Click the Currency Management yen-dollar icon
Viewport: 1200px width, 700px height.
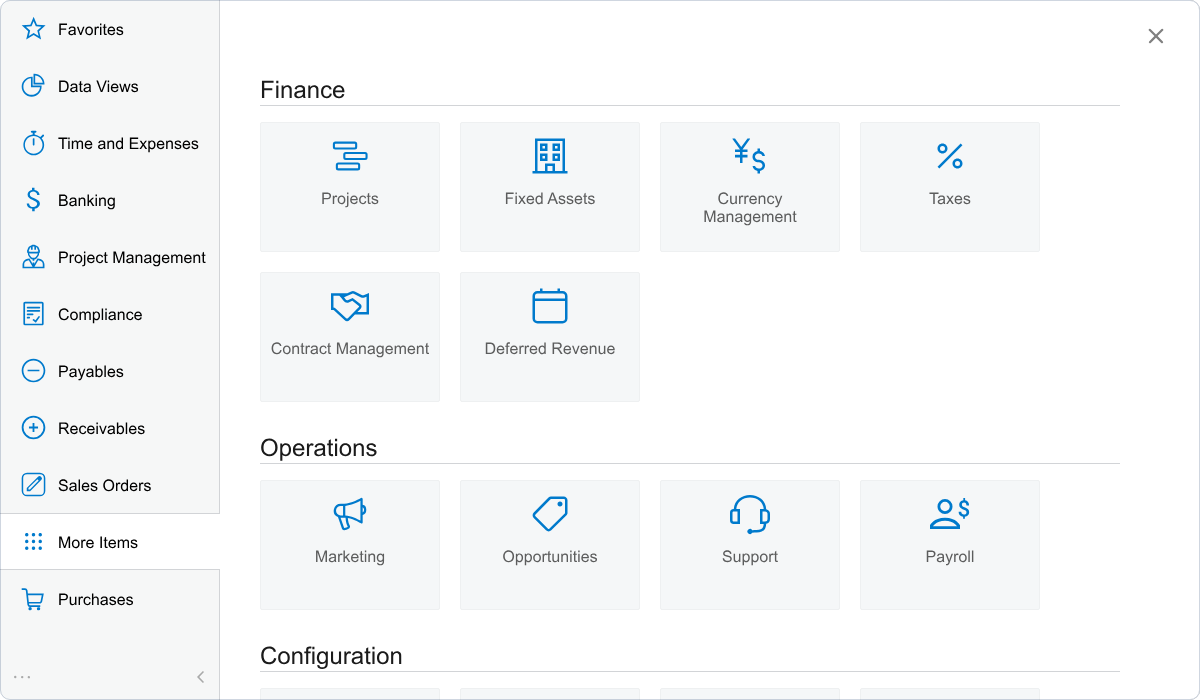pyautogui.click(x=750, y=156)
